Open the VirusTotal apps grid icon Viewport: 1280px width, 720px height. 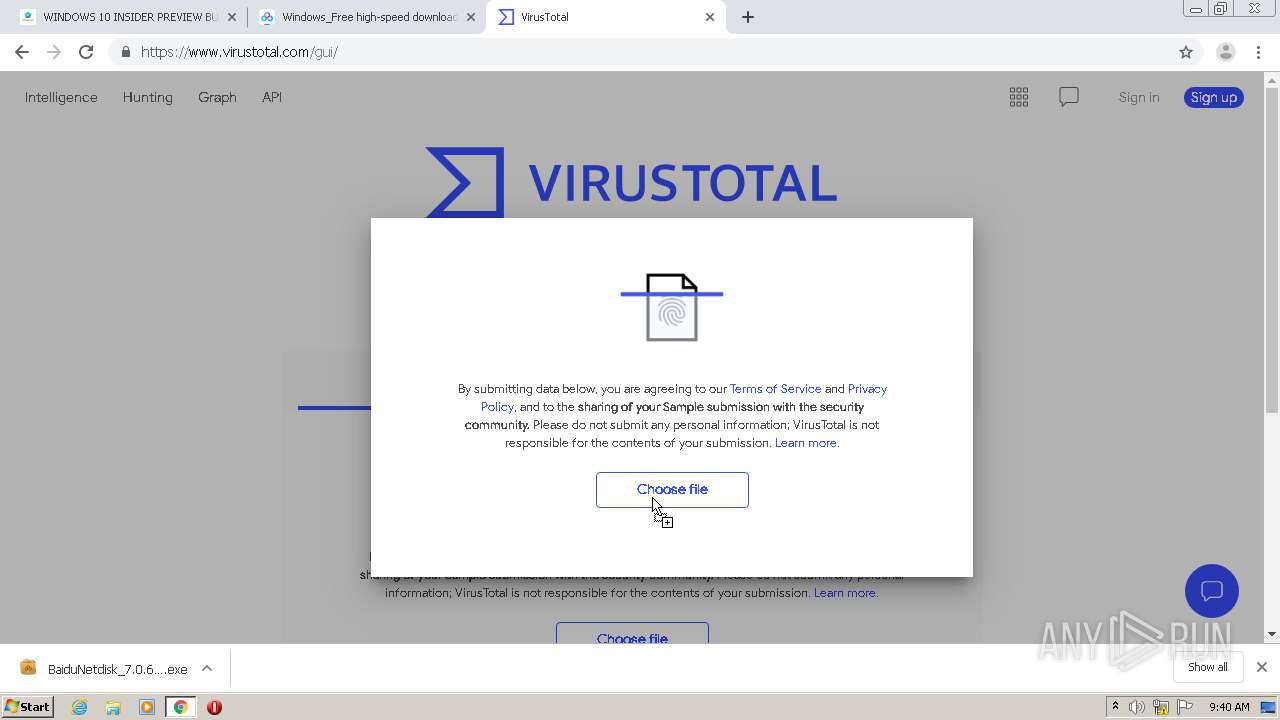point(1019,97)
